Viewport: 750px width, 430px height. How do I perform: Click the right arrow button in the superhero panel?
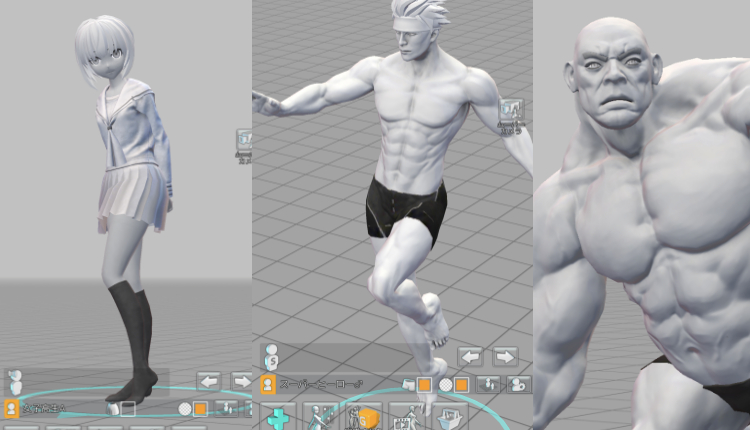(505, 357)
